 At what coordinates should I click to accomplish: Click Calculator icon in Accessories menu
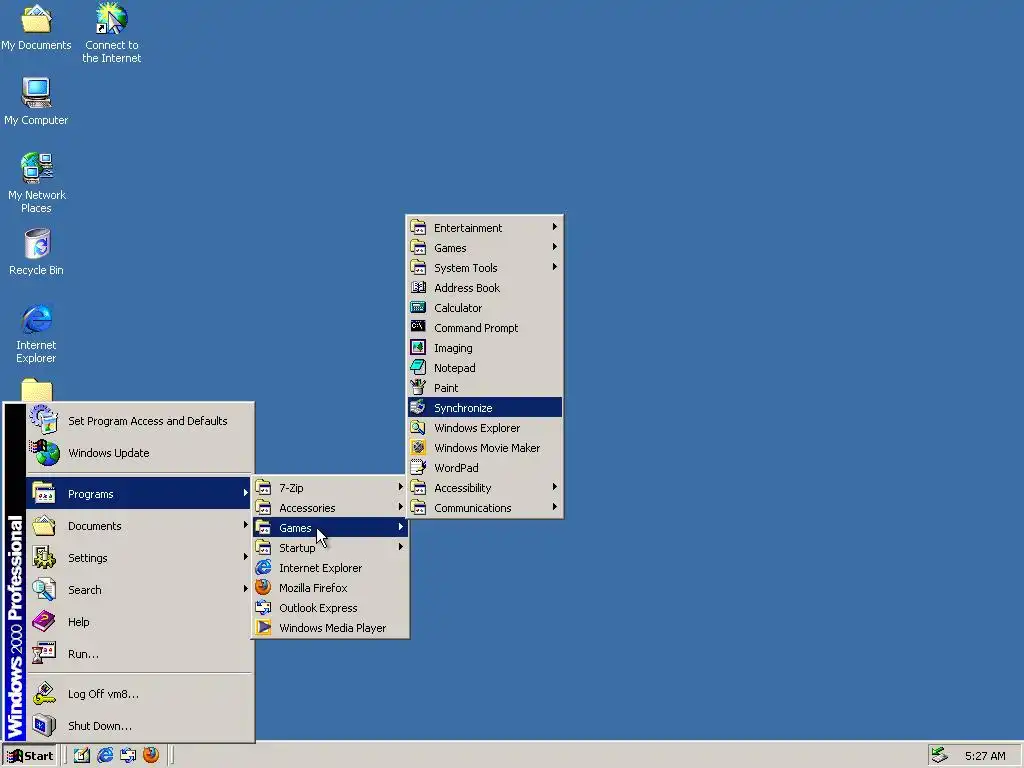418,308
